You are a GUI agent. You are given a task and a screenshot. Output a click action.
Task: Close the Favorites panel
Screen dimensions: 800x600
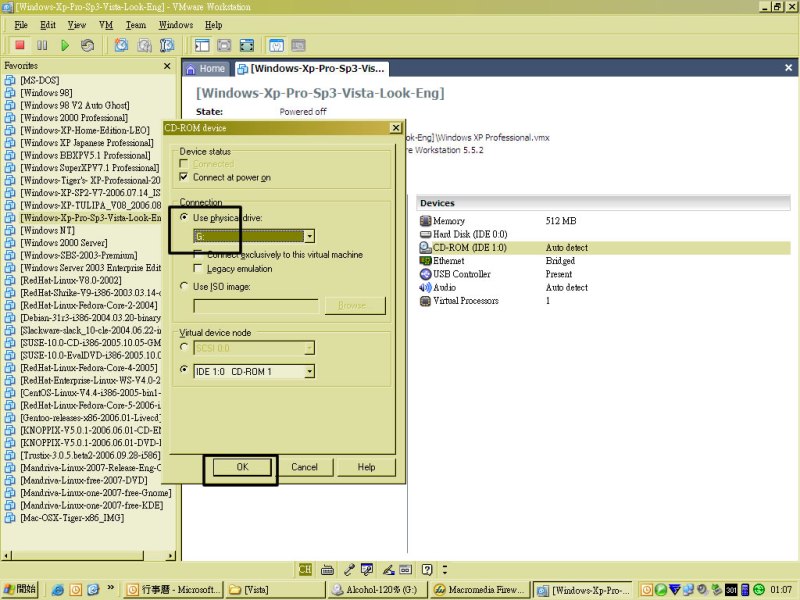pyautogui.click(x=167, y=66)
